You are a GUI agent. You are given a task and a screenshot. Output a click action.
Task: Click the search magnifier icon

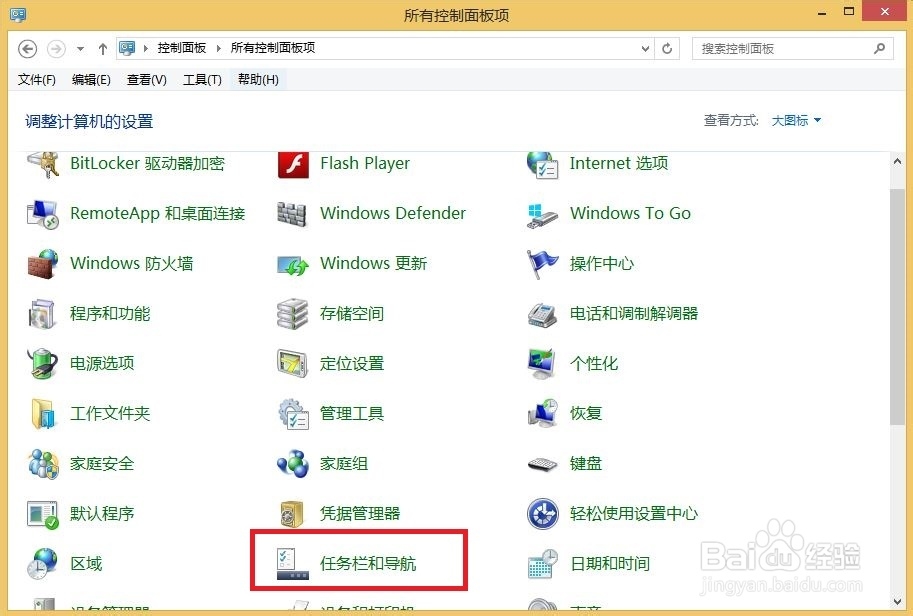point(880,49)
